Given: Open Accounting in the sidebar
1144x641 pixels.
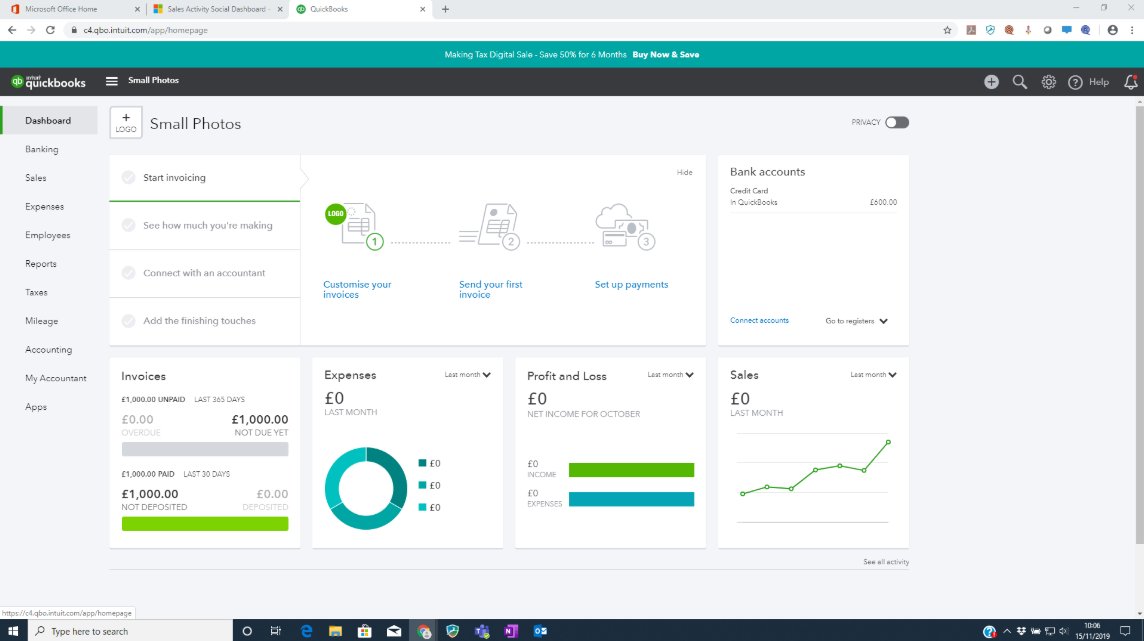Looking at the screenshot, I should (x=48, y=349).
